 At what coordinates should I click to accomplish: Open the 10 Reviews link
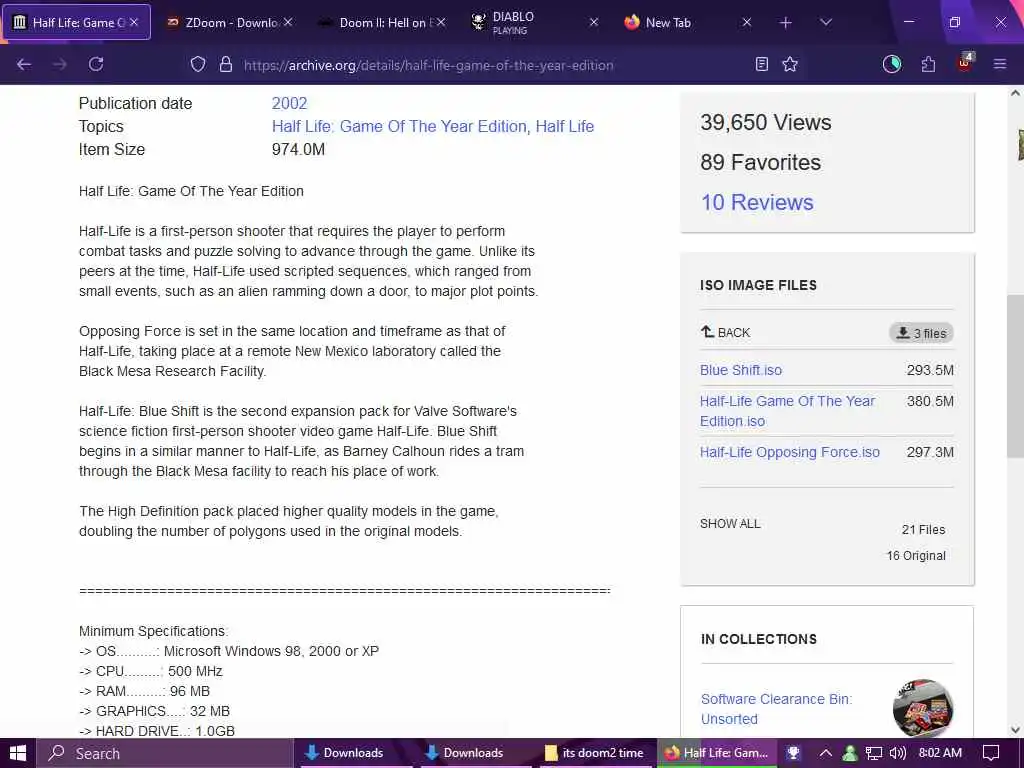pyautogui.click(x=757, y=202)
